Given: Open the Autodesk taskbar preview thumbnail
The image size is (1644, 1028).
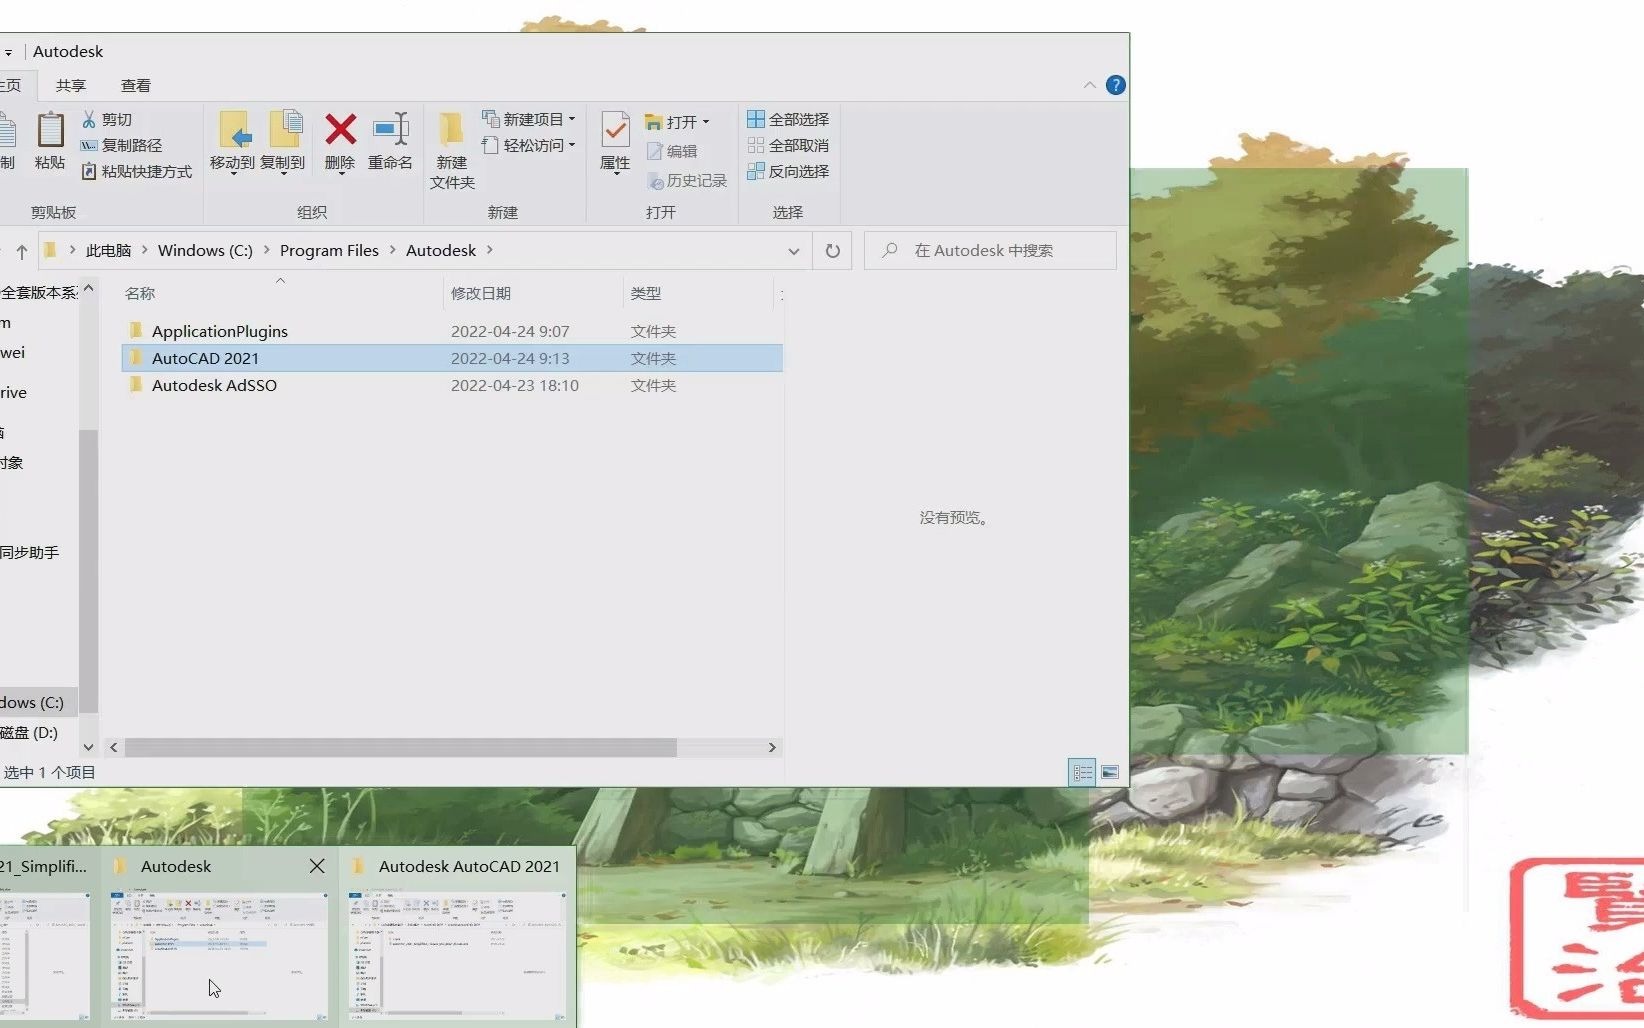Looking at the screenshot, I should 219,955.
